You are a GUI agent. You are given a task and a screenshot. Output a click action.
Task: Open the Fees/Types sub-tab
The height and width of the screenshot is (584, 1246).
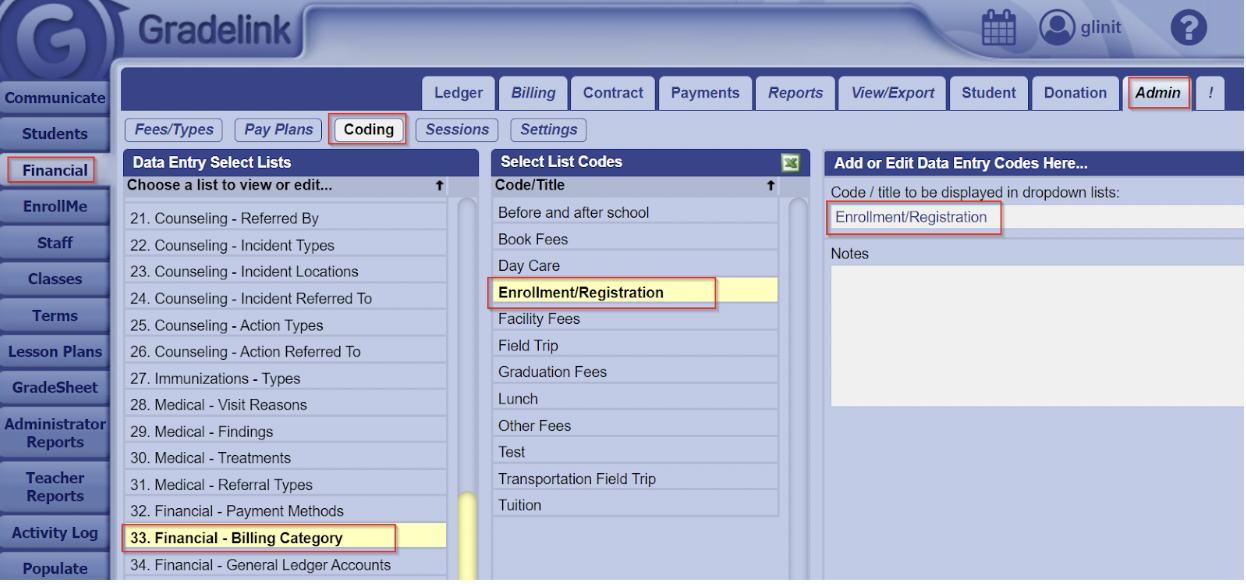pyautogui.click(x=174, y=129)
